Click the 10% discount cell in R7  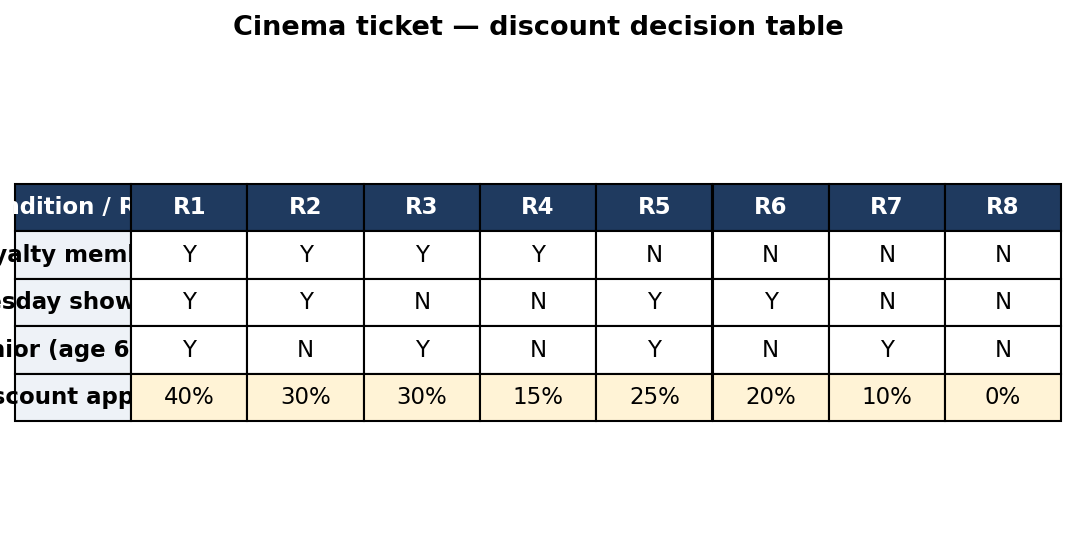pos(887,397)
